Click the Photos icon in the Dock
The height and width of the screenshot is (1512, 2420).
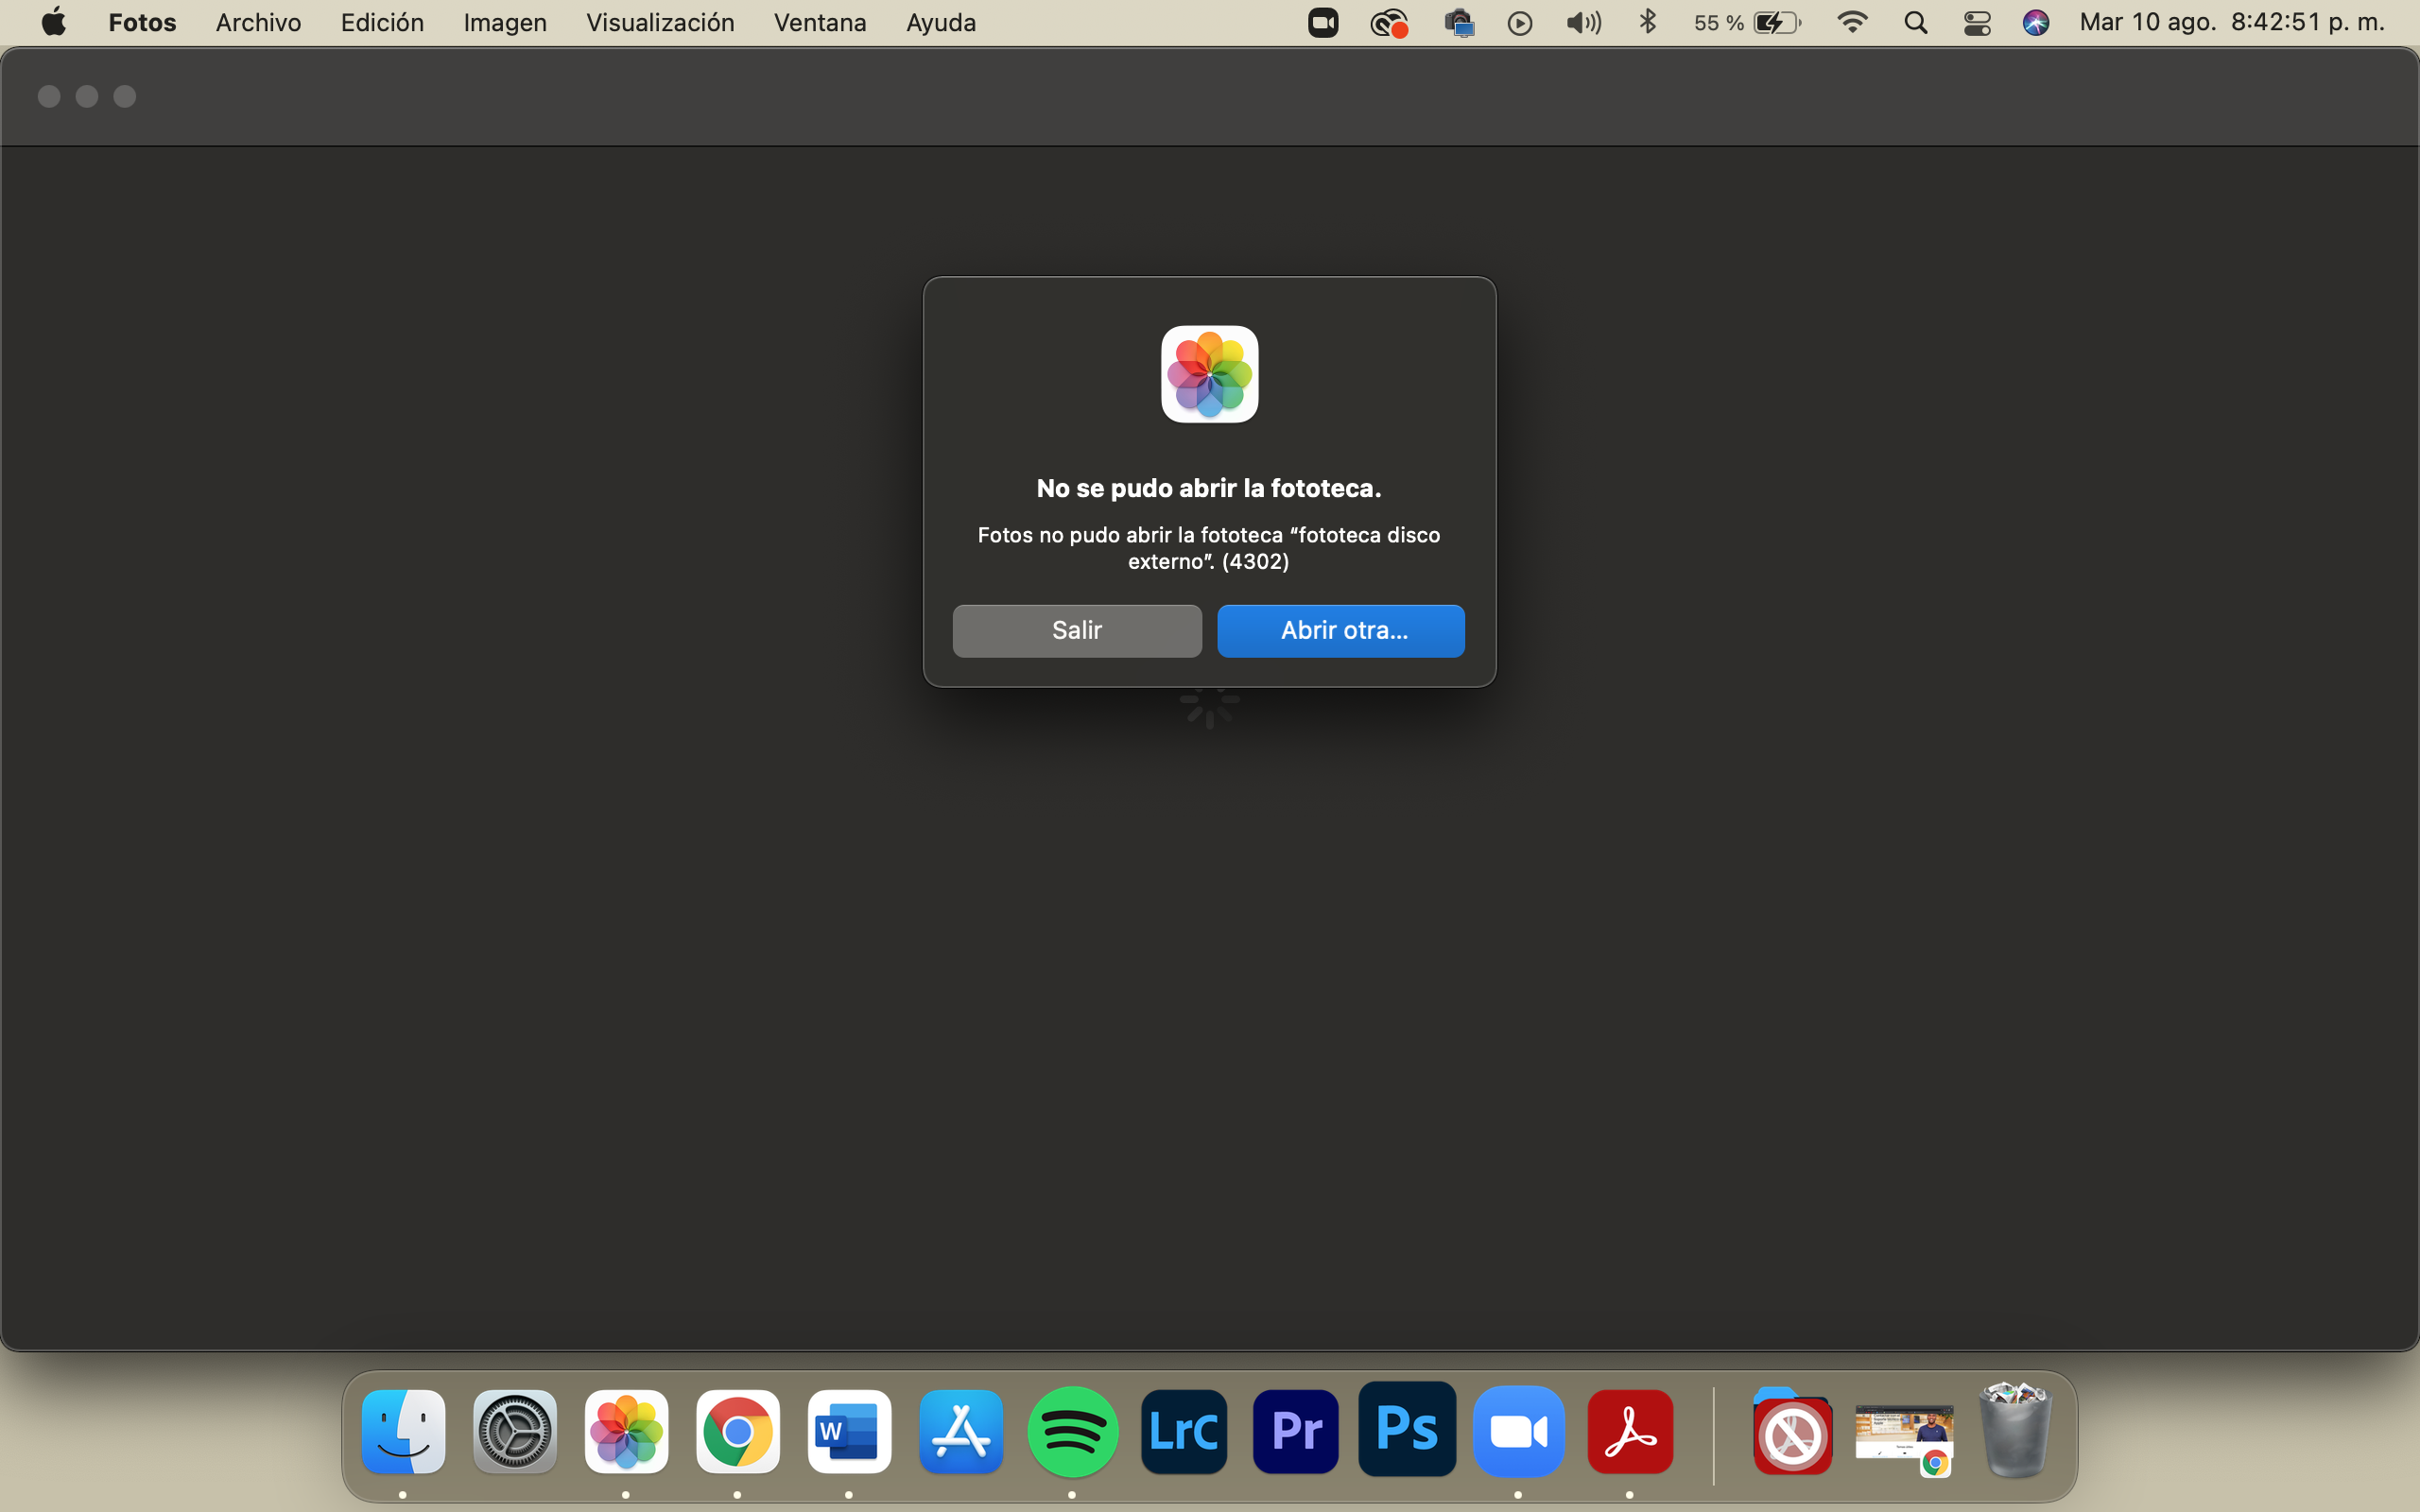tap(626, 1432)
